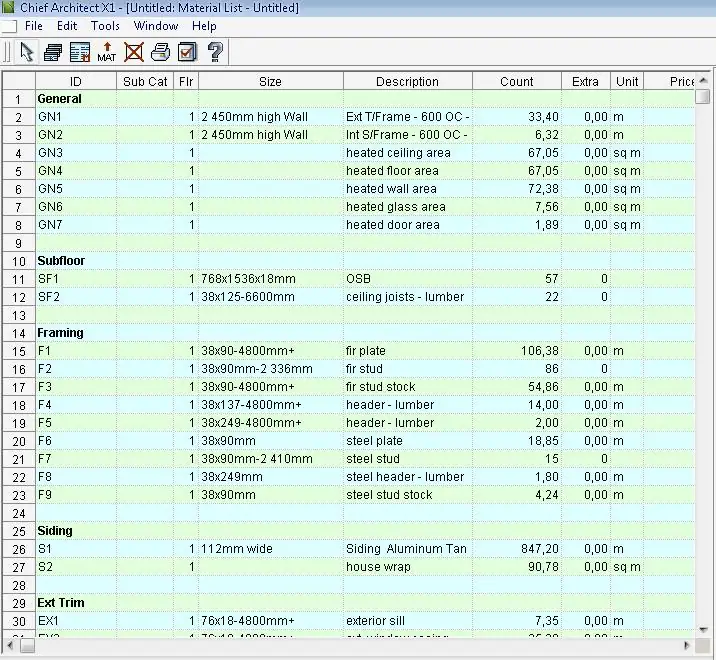Open the Window menu
Image resolution: width=716 pixels, height=660 pixels.
pyautogui.click(x=156, y=26)
